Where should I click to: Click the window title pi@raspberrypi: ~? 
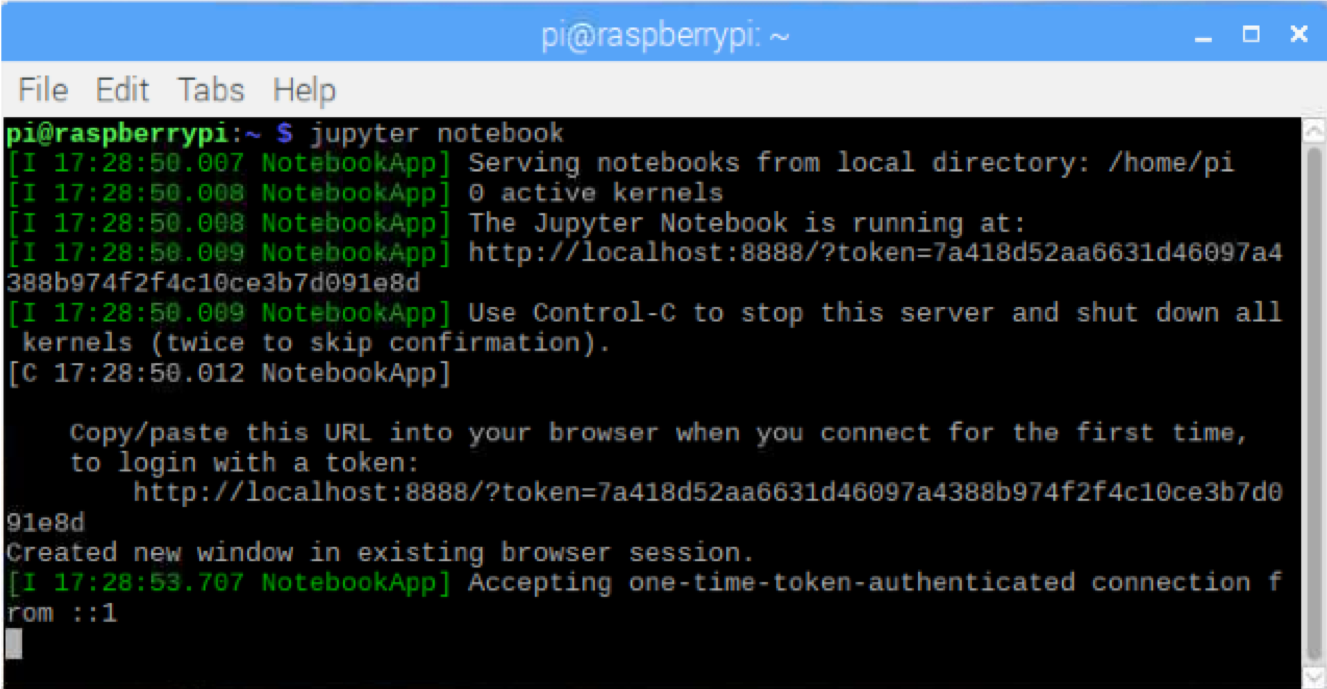(666, 36)
